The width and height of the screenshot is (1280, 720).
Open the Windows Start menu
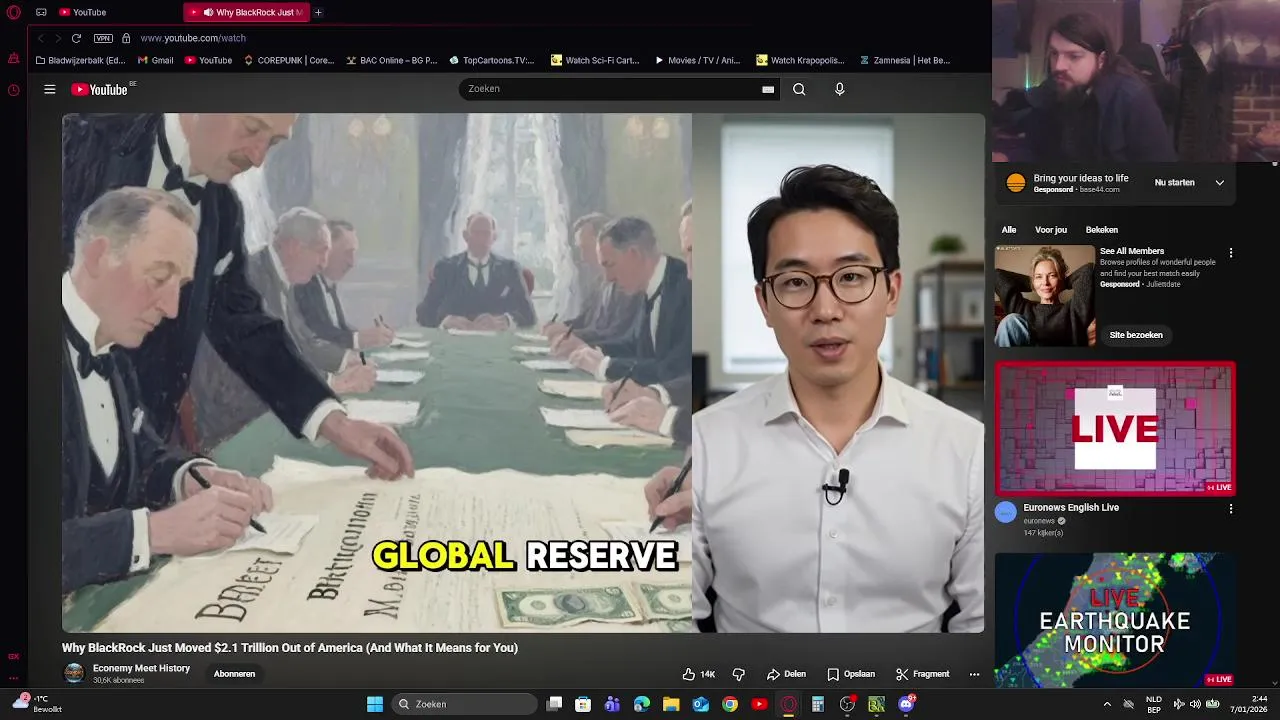point(375,704)
